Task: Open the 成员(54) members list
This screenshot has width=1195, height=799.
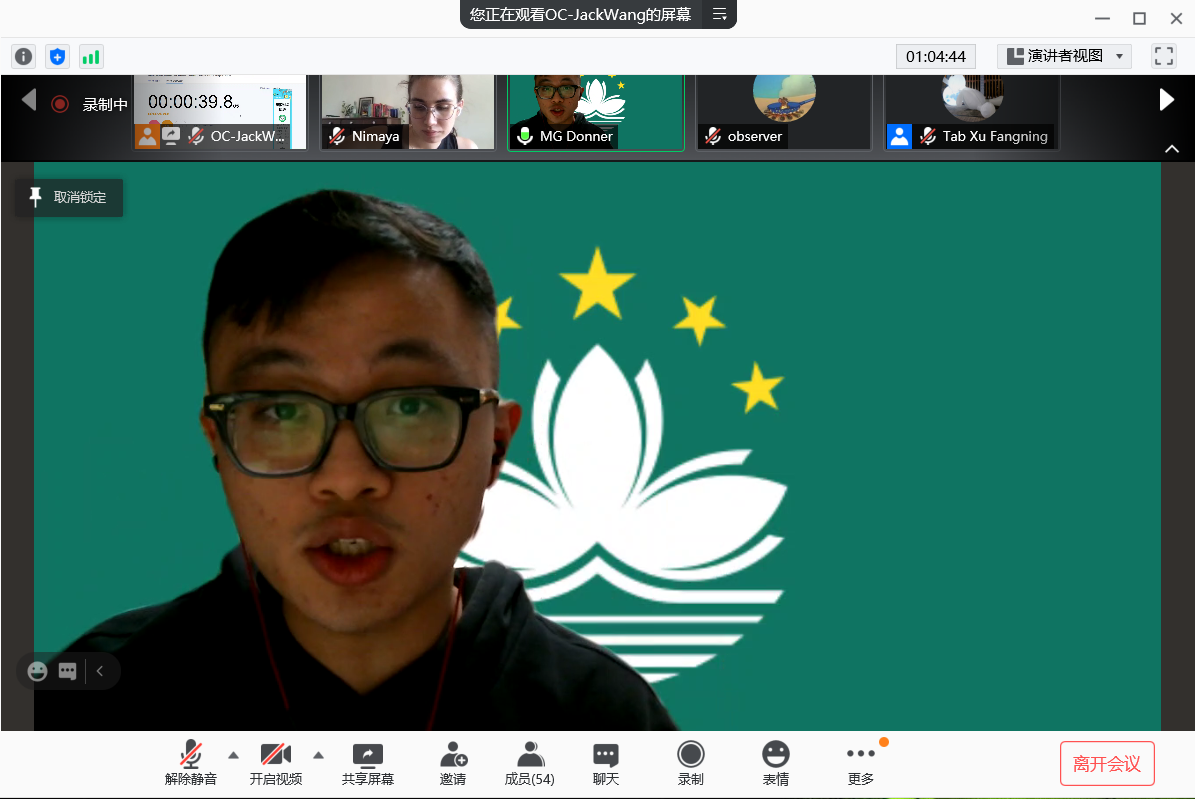Action: click(x=530, y=763)
